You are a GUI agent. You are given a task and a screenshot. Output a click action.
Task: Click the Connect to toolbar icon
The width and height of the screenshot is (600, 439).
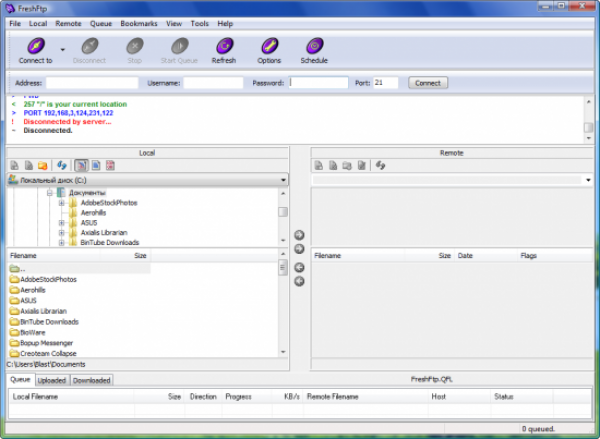34,48
